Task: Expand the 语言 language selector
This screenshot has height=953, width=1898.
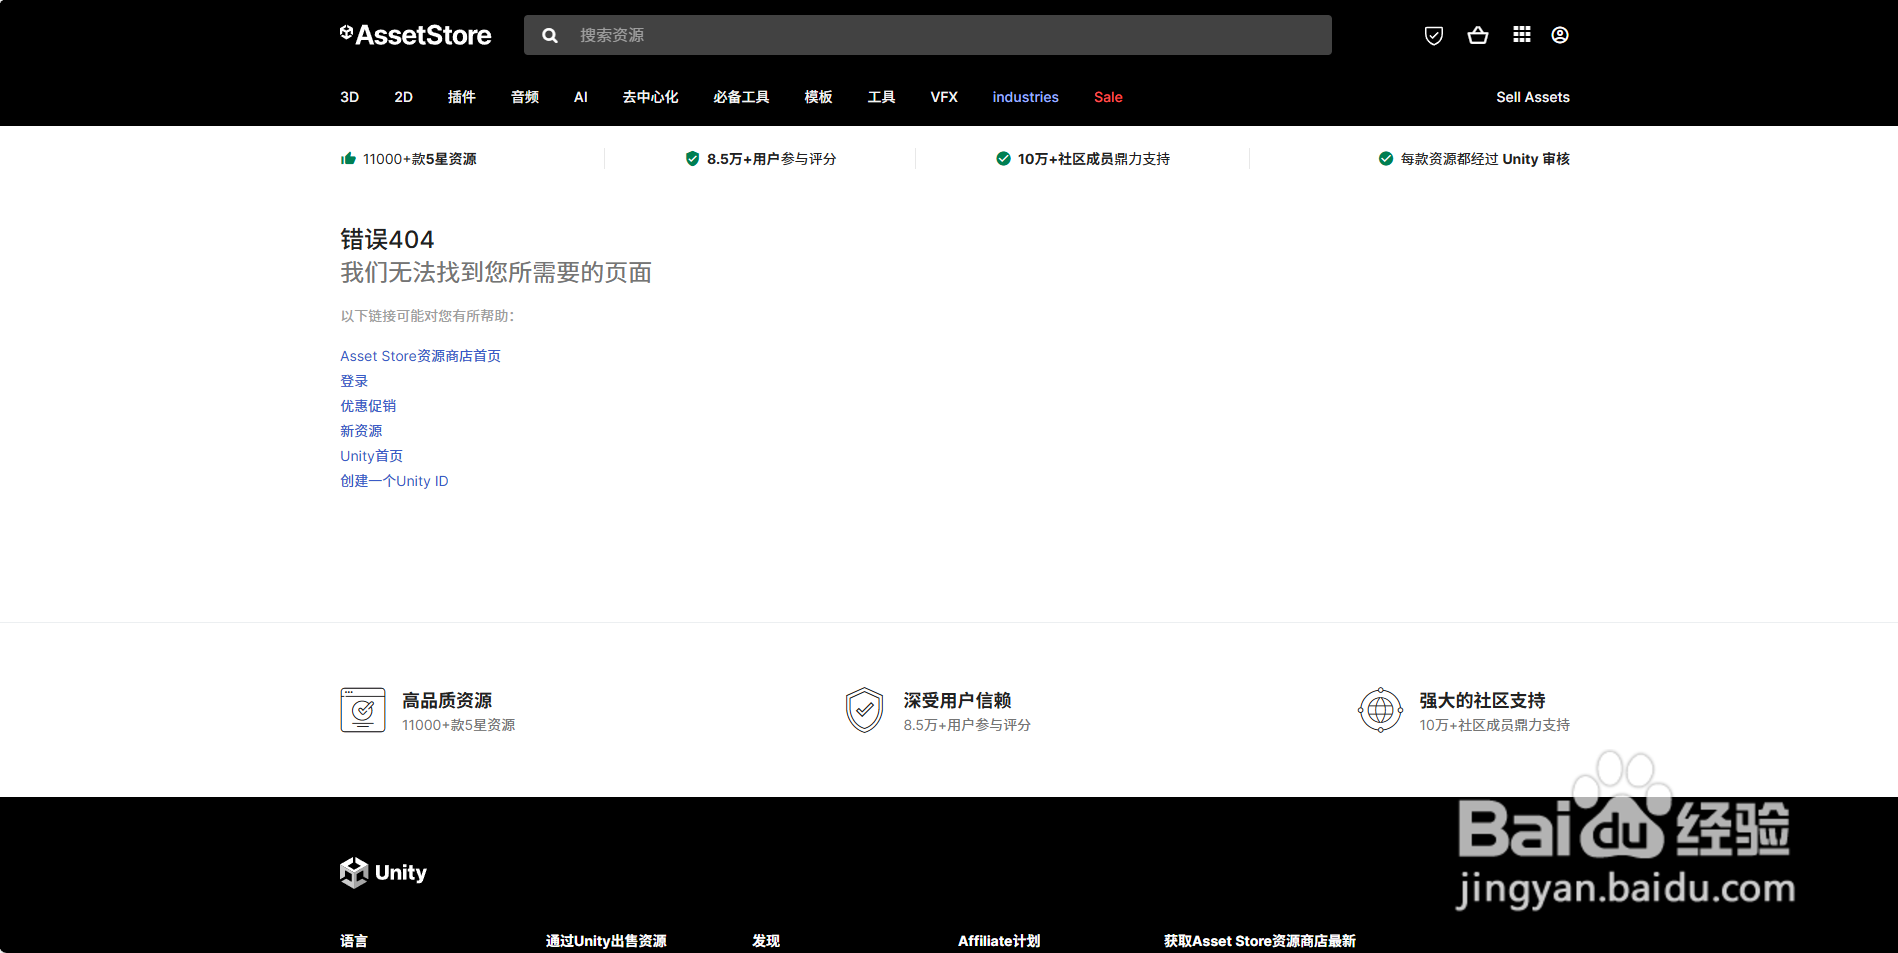Action: pos(353,940)
